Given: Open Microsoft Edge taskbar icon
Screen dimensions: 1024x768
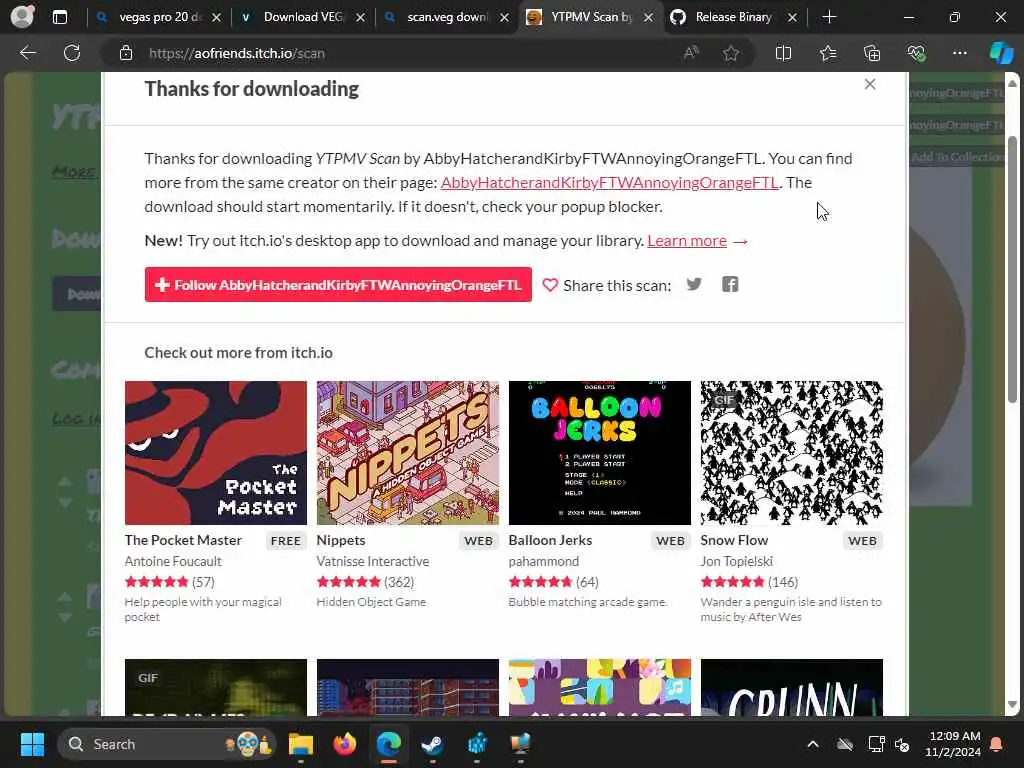Looking at the screenshot, I should 389,744.
